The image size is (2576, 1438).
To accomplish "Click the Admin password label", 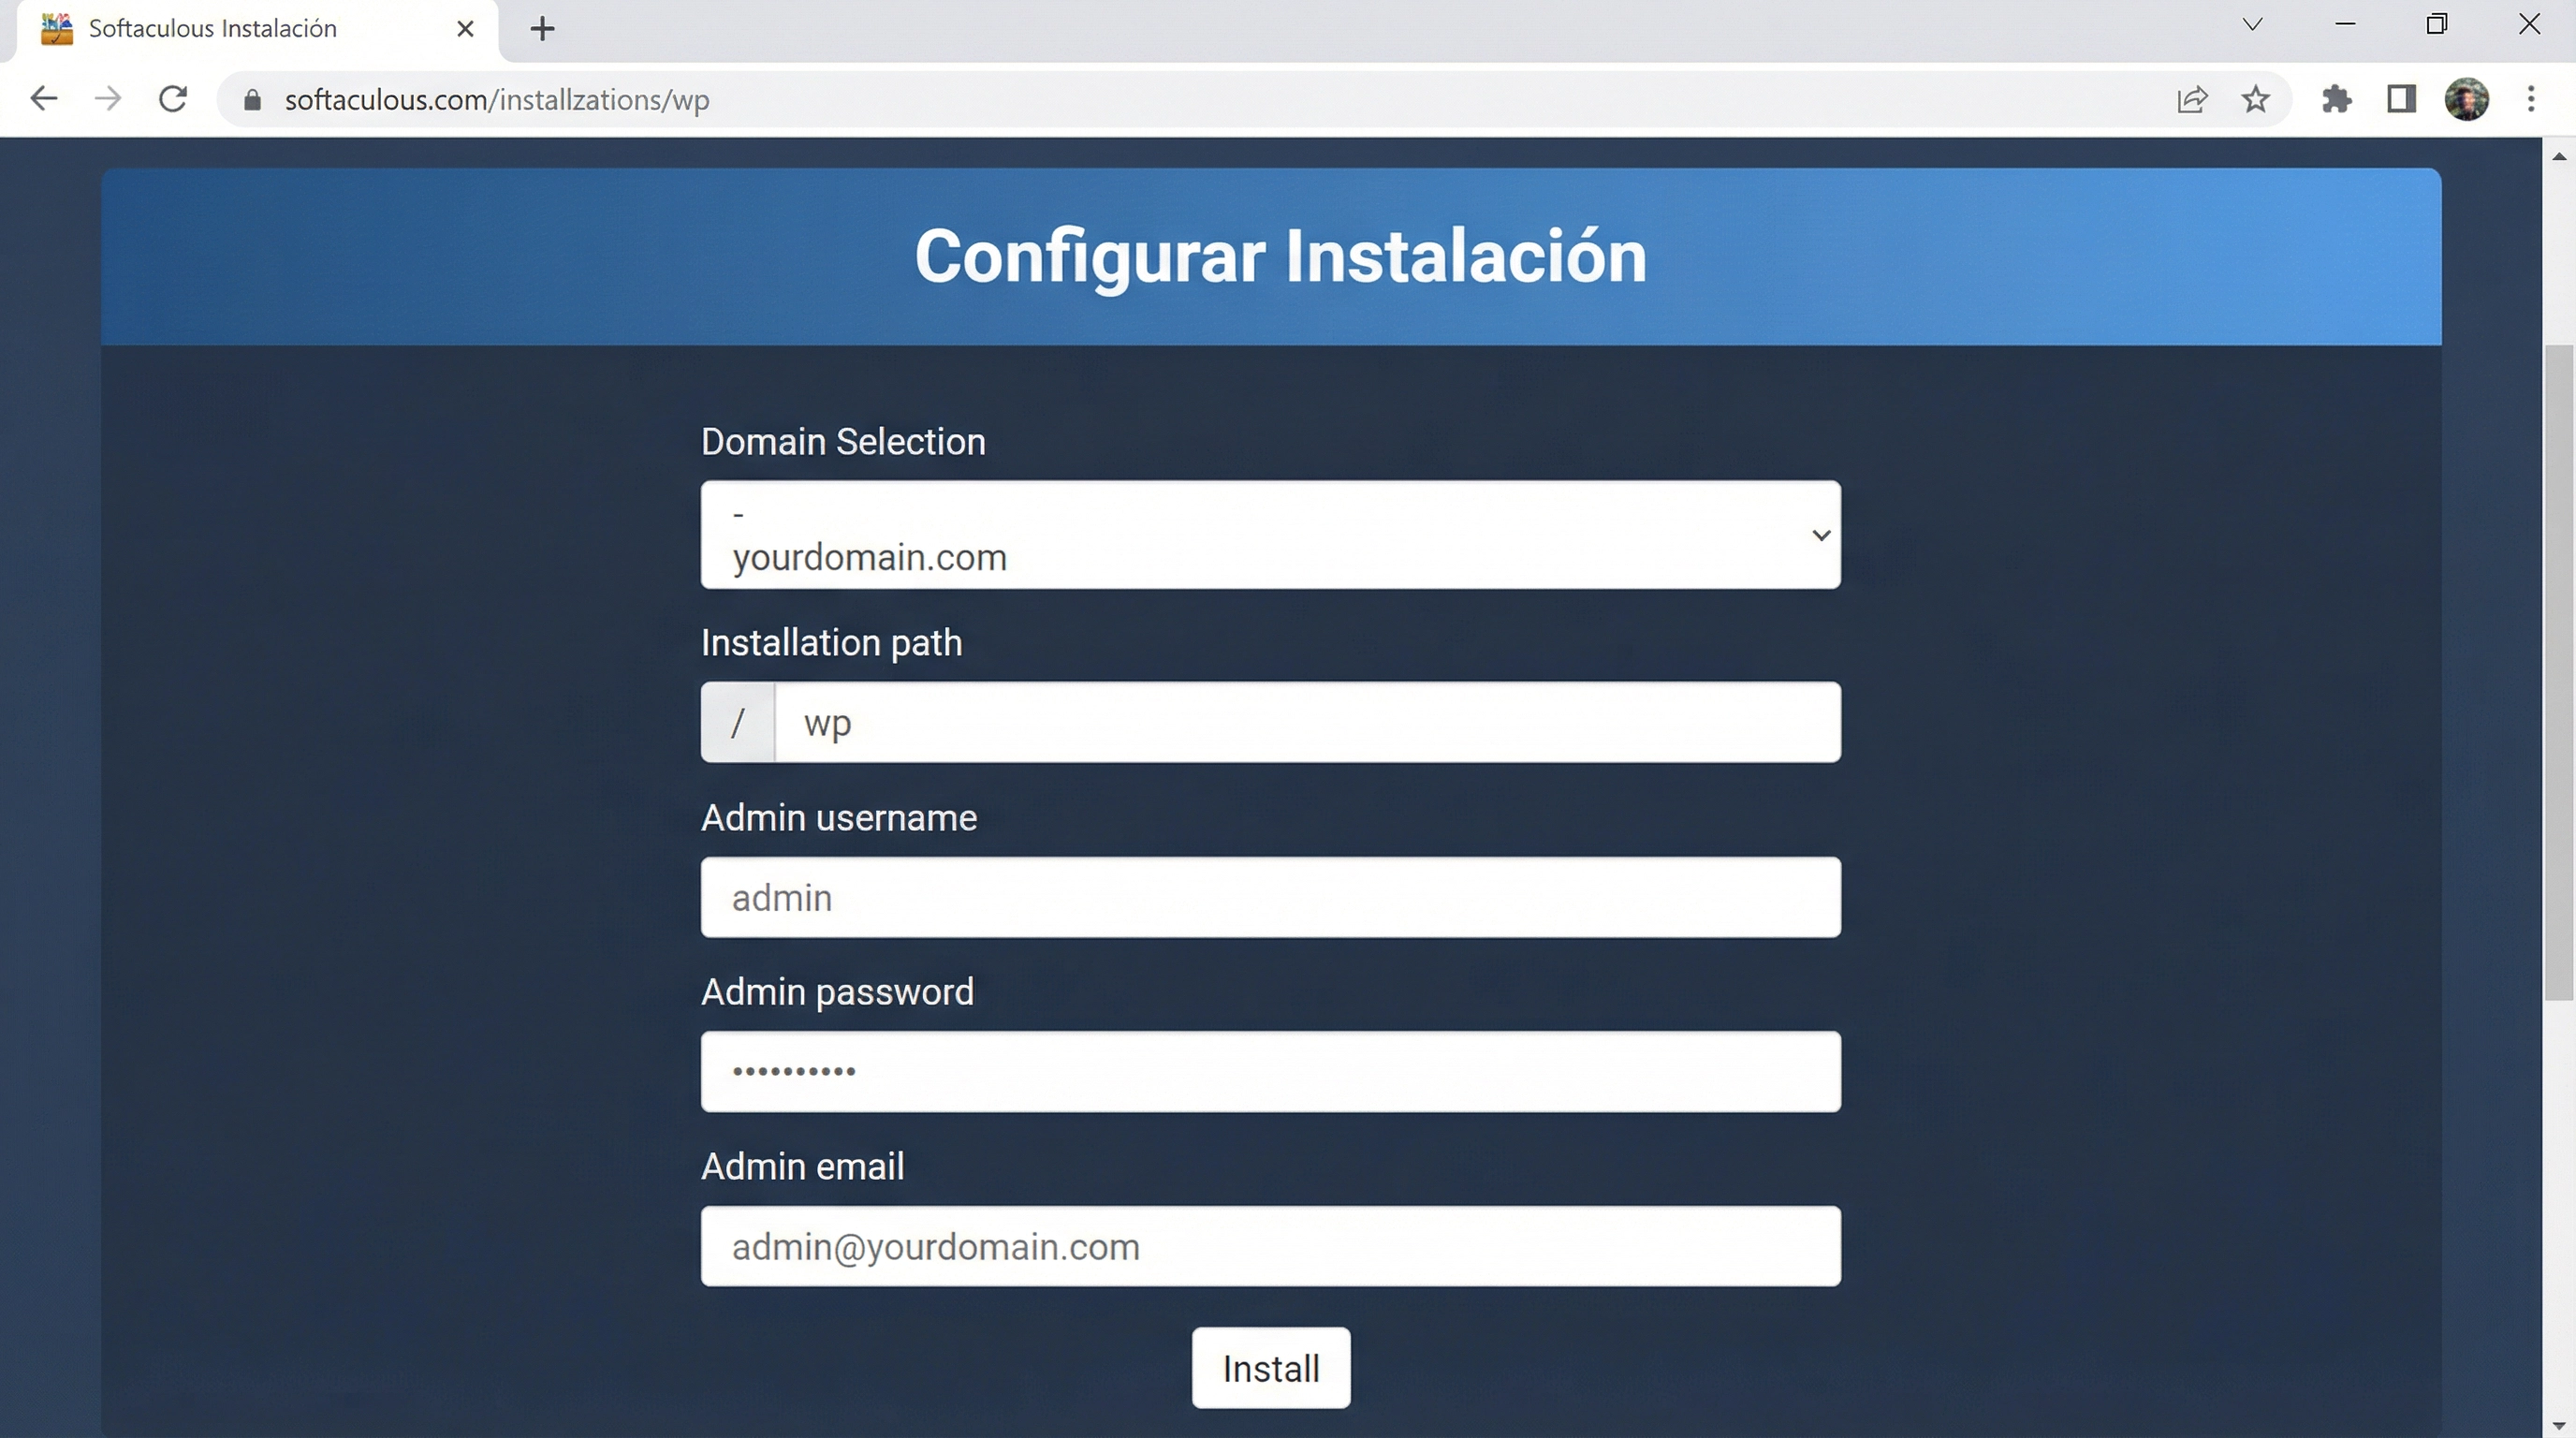I will point(837,992).
